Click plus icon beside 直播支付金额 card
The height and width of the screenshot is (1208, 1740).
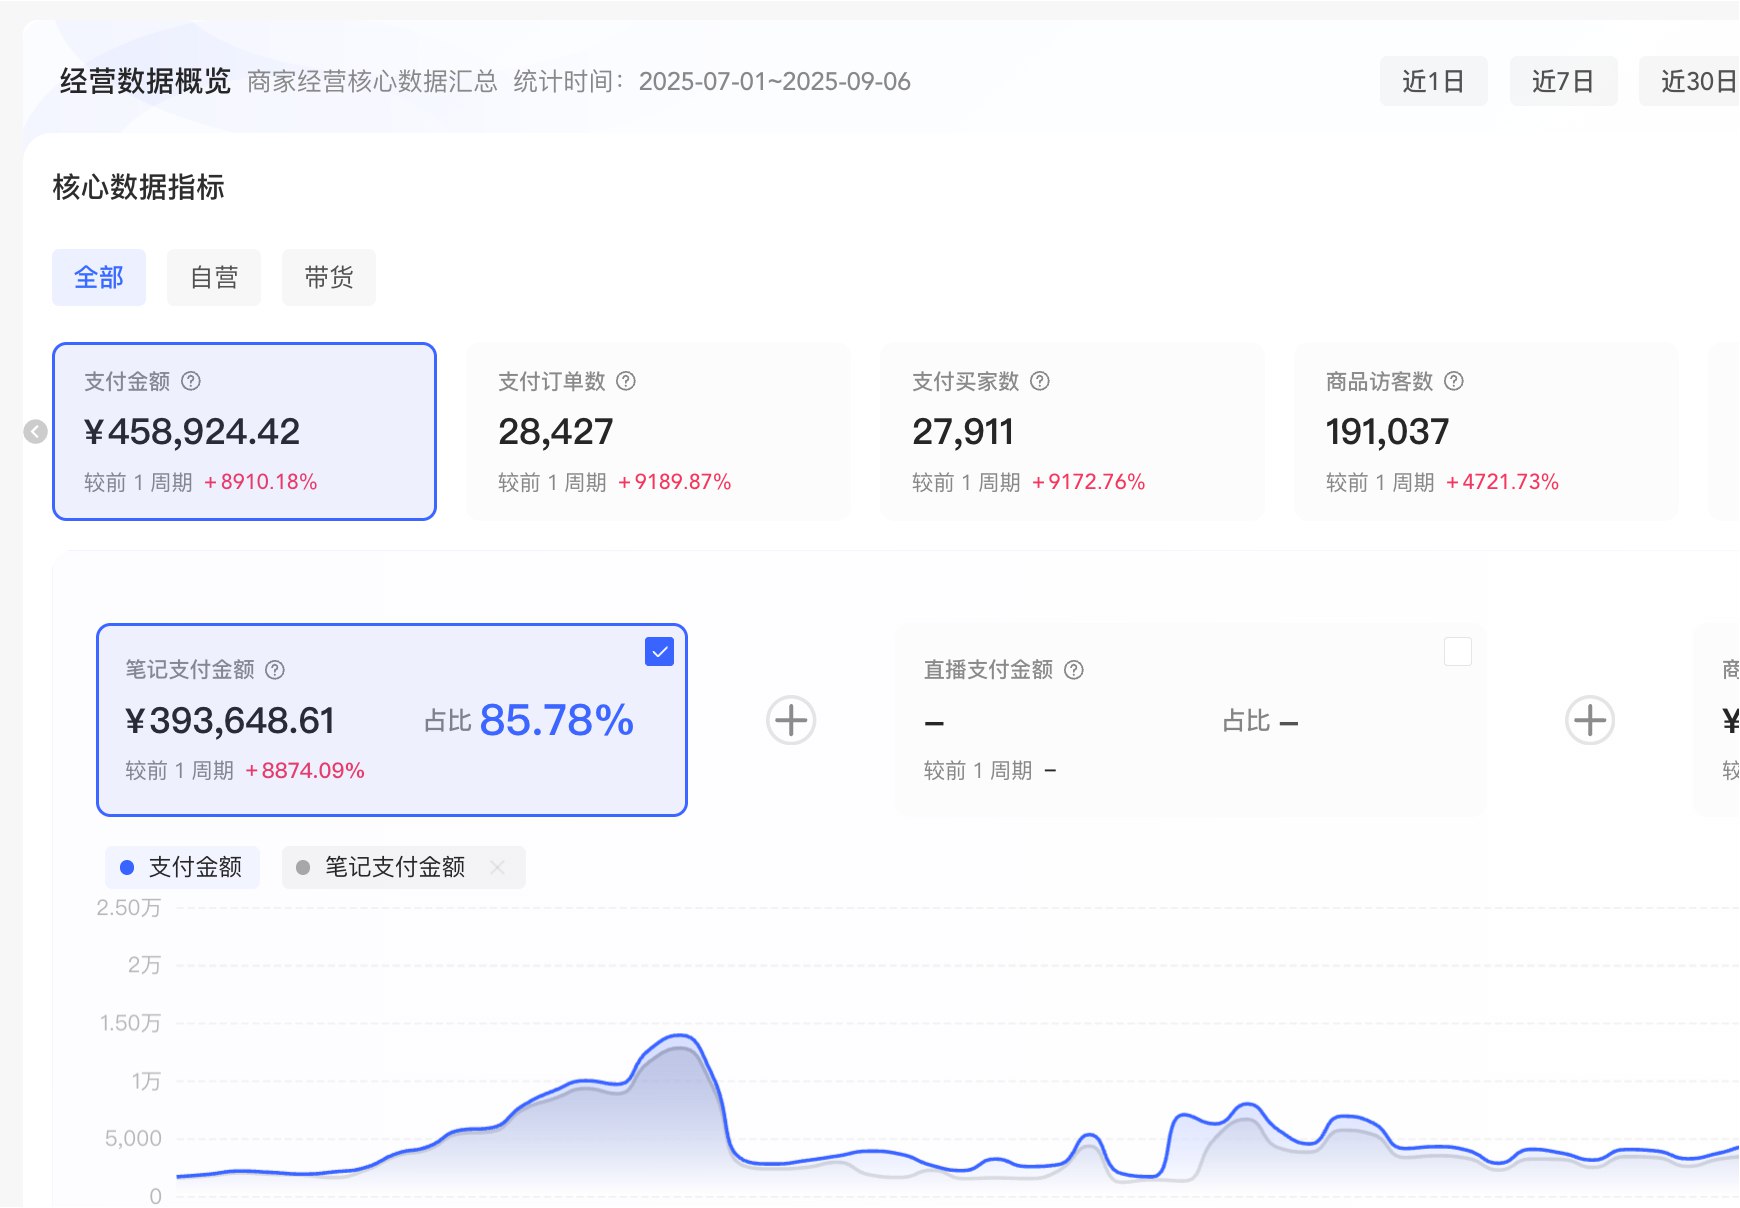[1588, 720]
